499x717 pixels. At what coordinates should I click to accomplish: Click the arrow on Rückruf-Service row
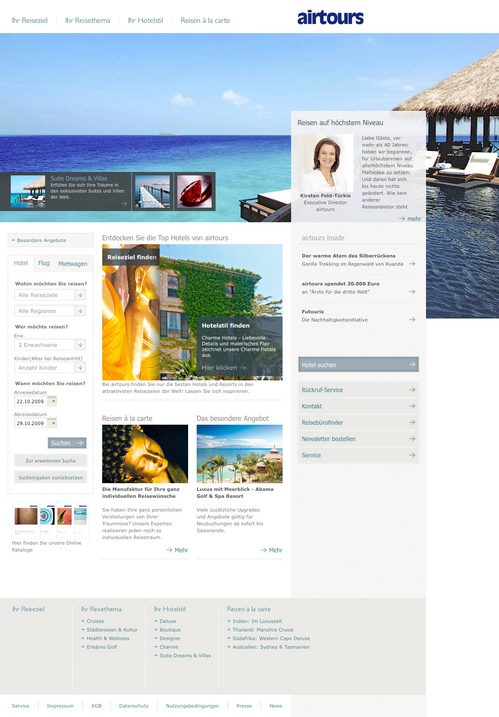point(412,390)
